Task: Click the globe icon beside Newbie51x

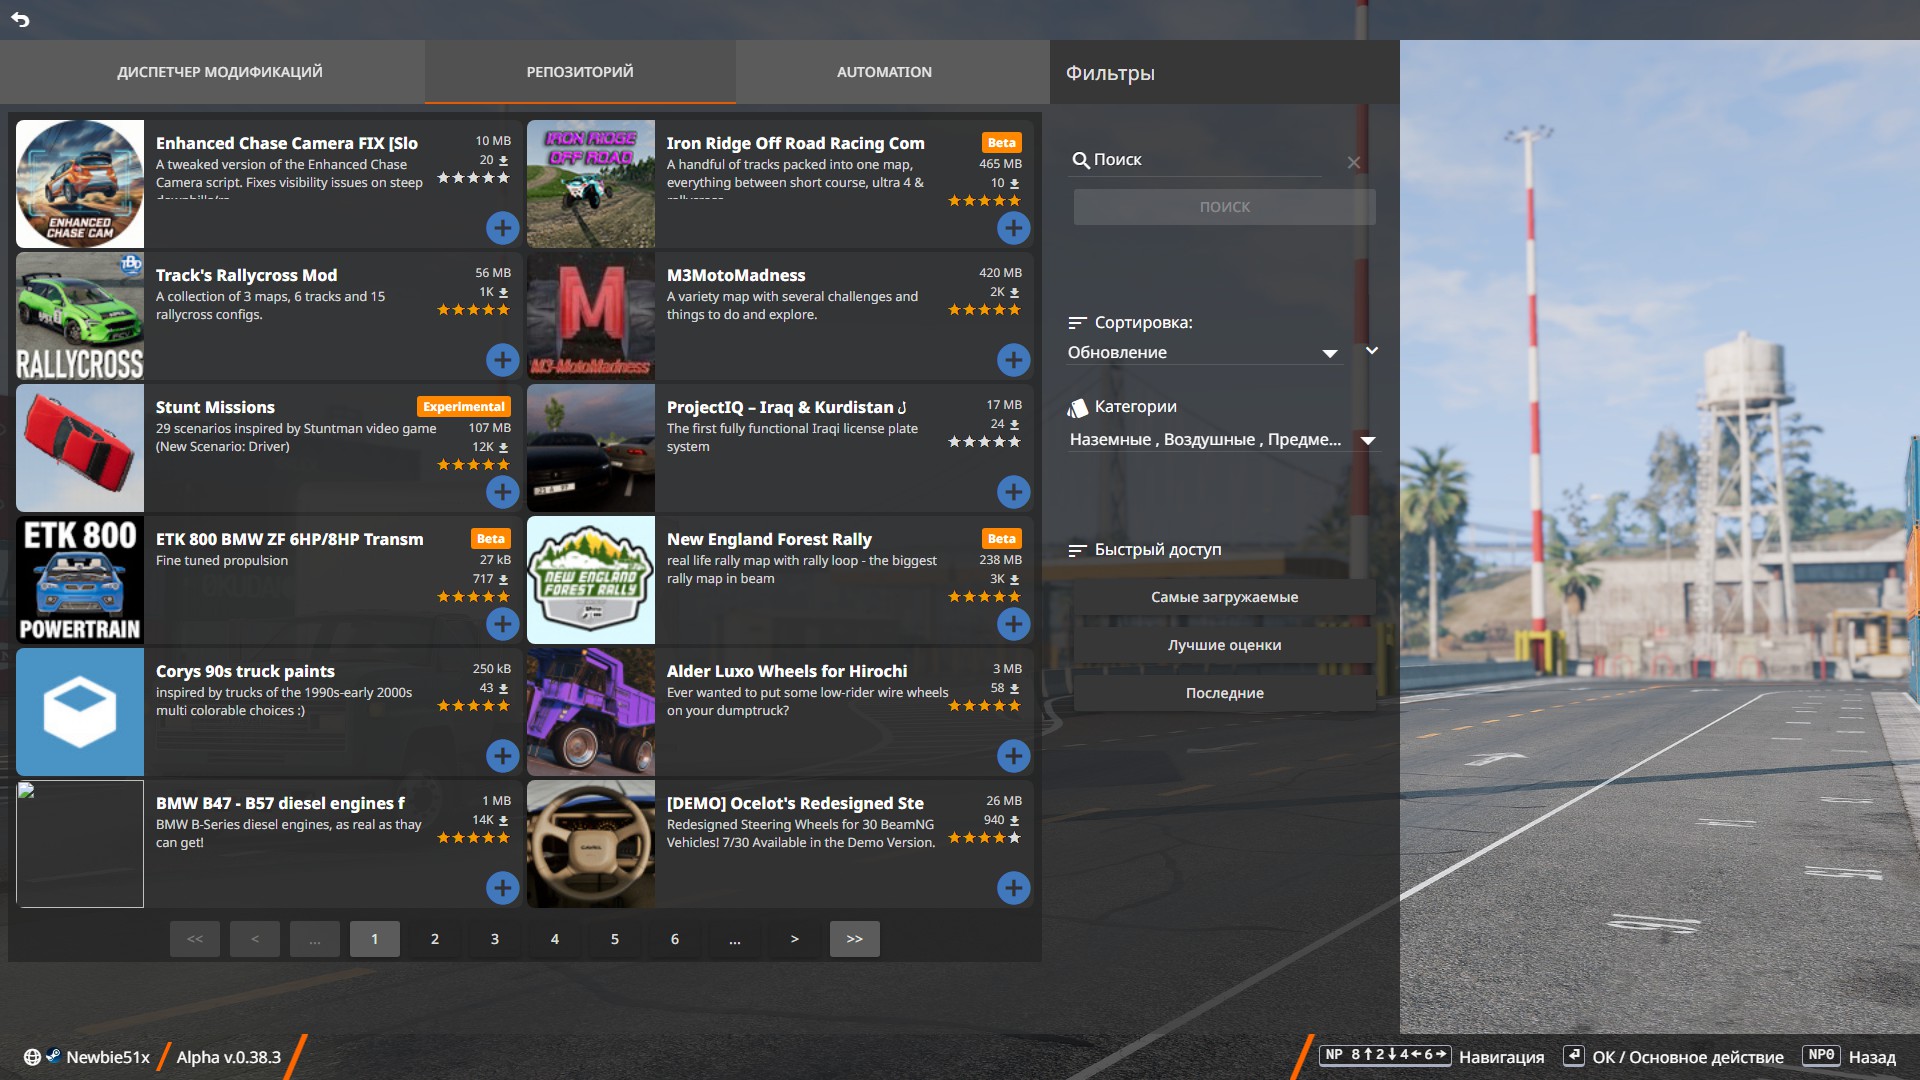Action: tap(32, 1057)
